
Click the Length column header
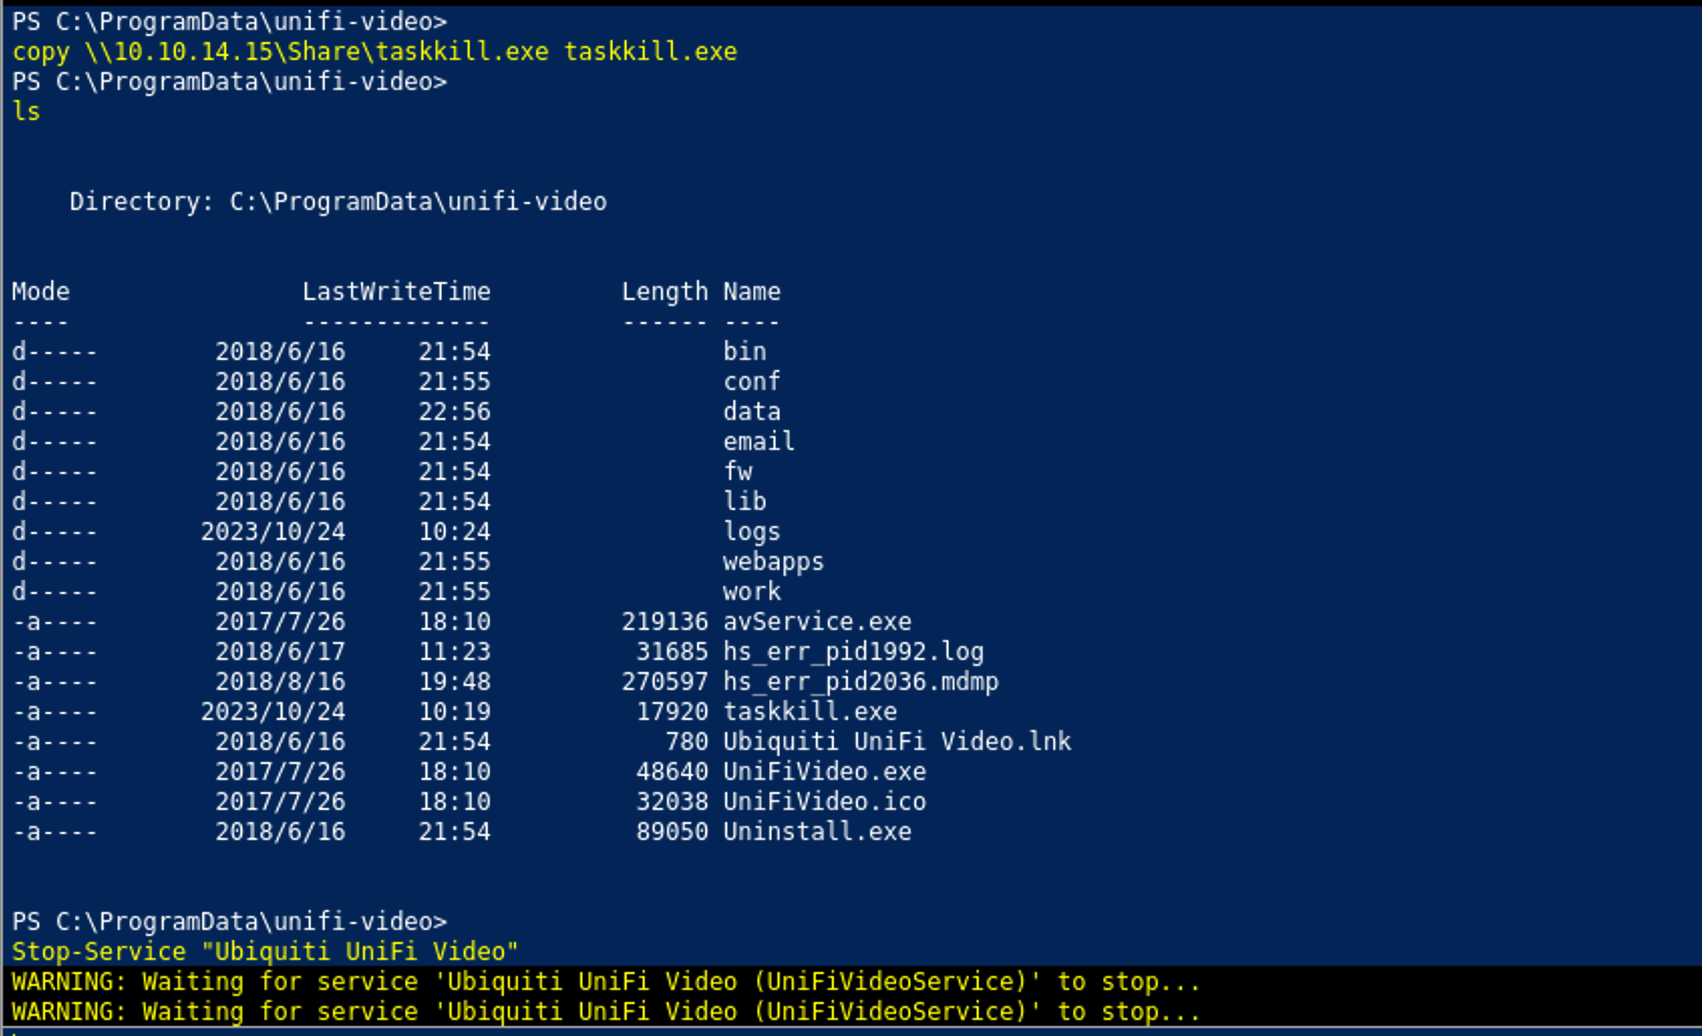tap(664, 292)
